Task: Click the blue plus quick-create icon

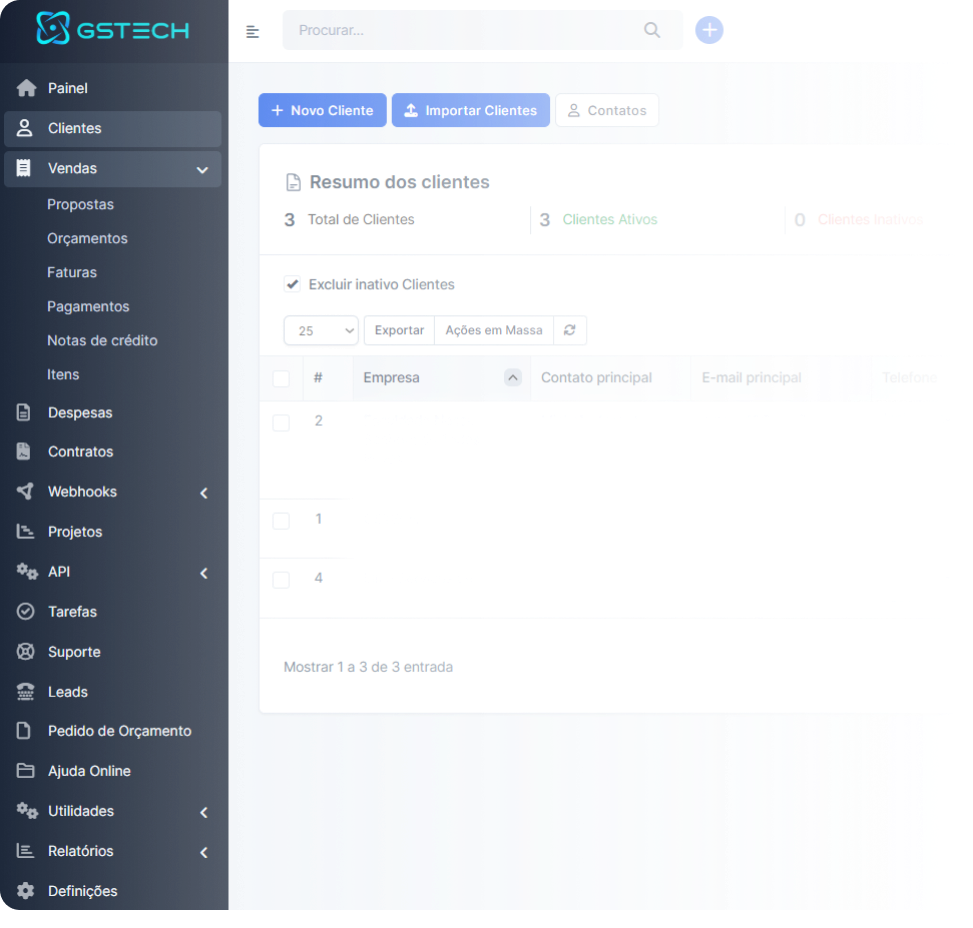Action: point(709,30)
